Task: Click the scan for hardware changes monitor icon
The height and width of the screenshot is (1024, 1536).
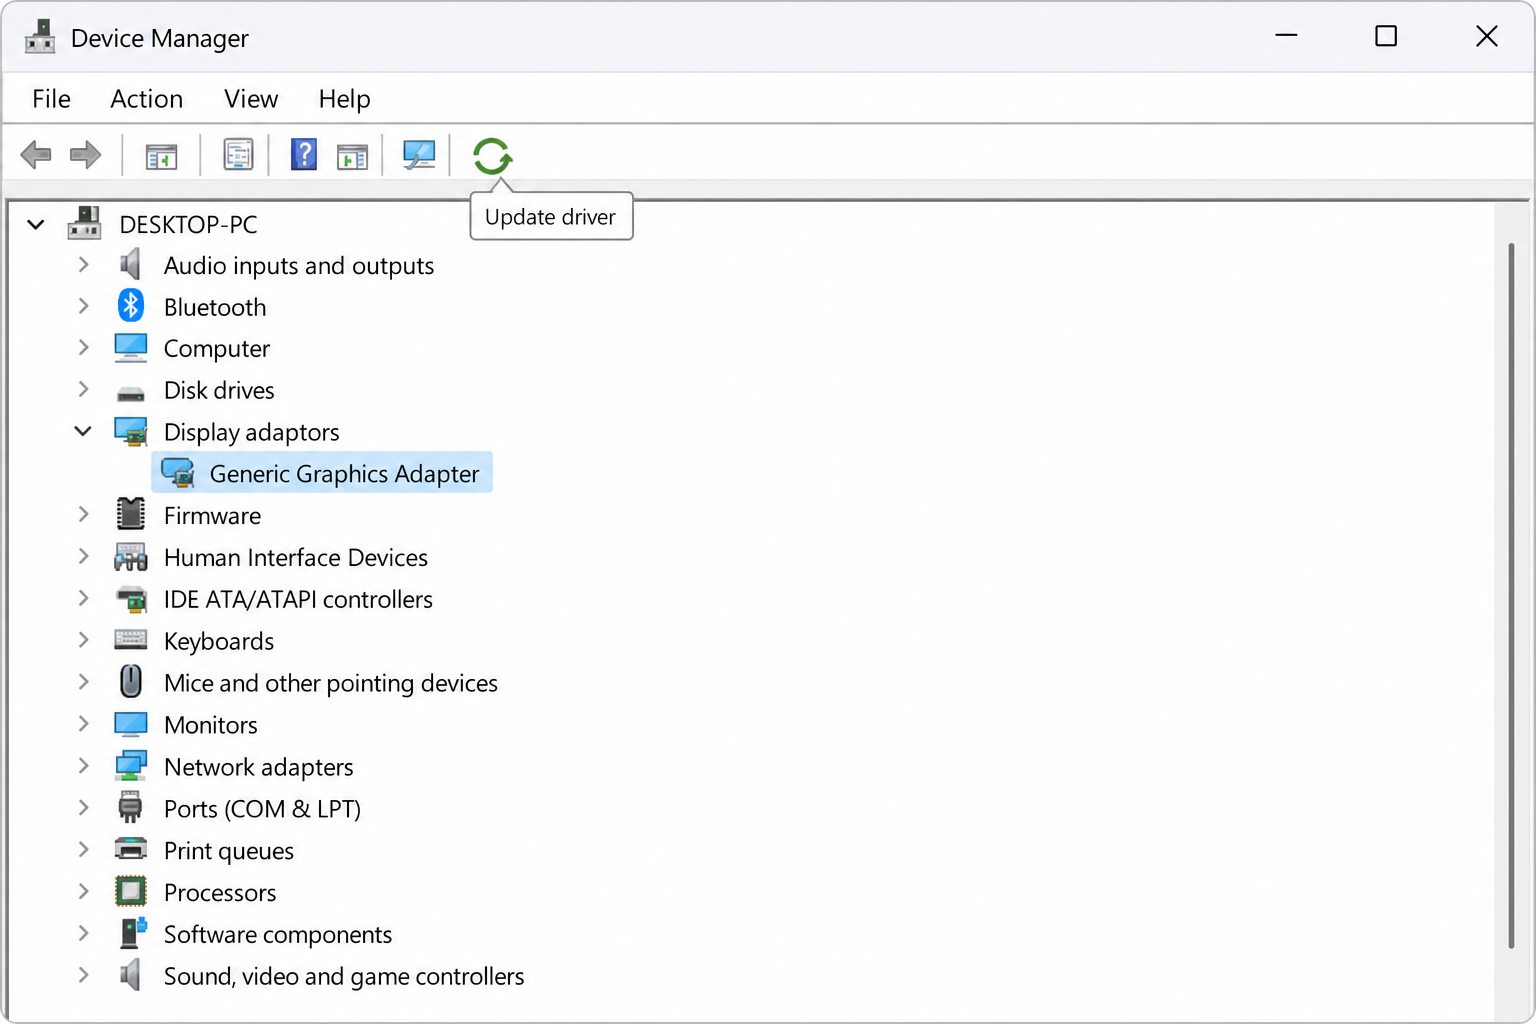Action: pyautogui.click(x=418, y=155)
